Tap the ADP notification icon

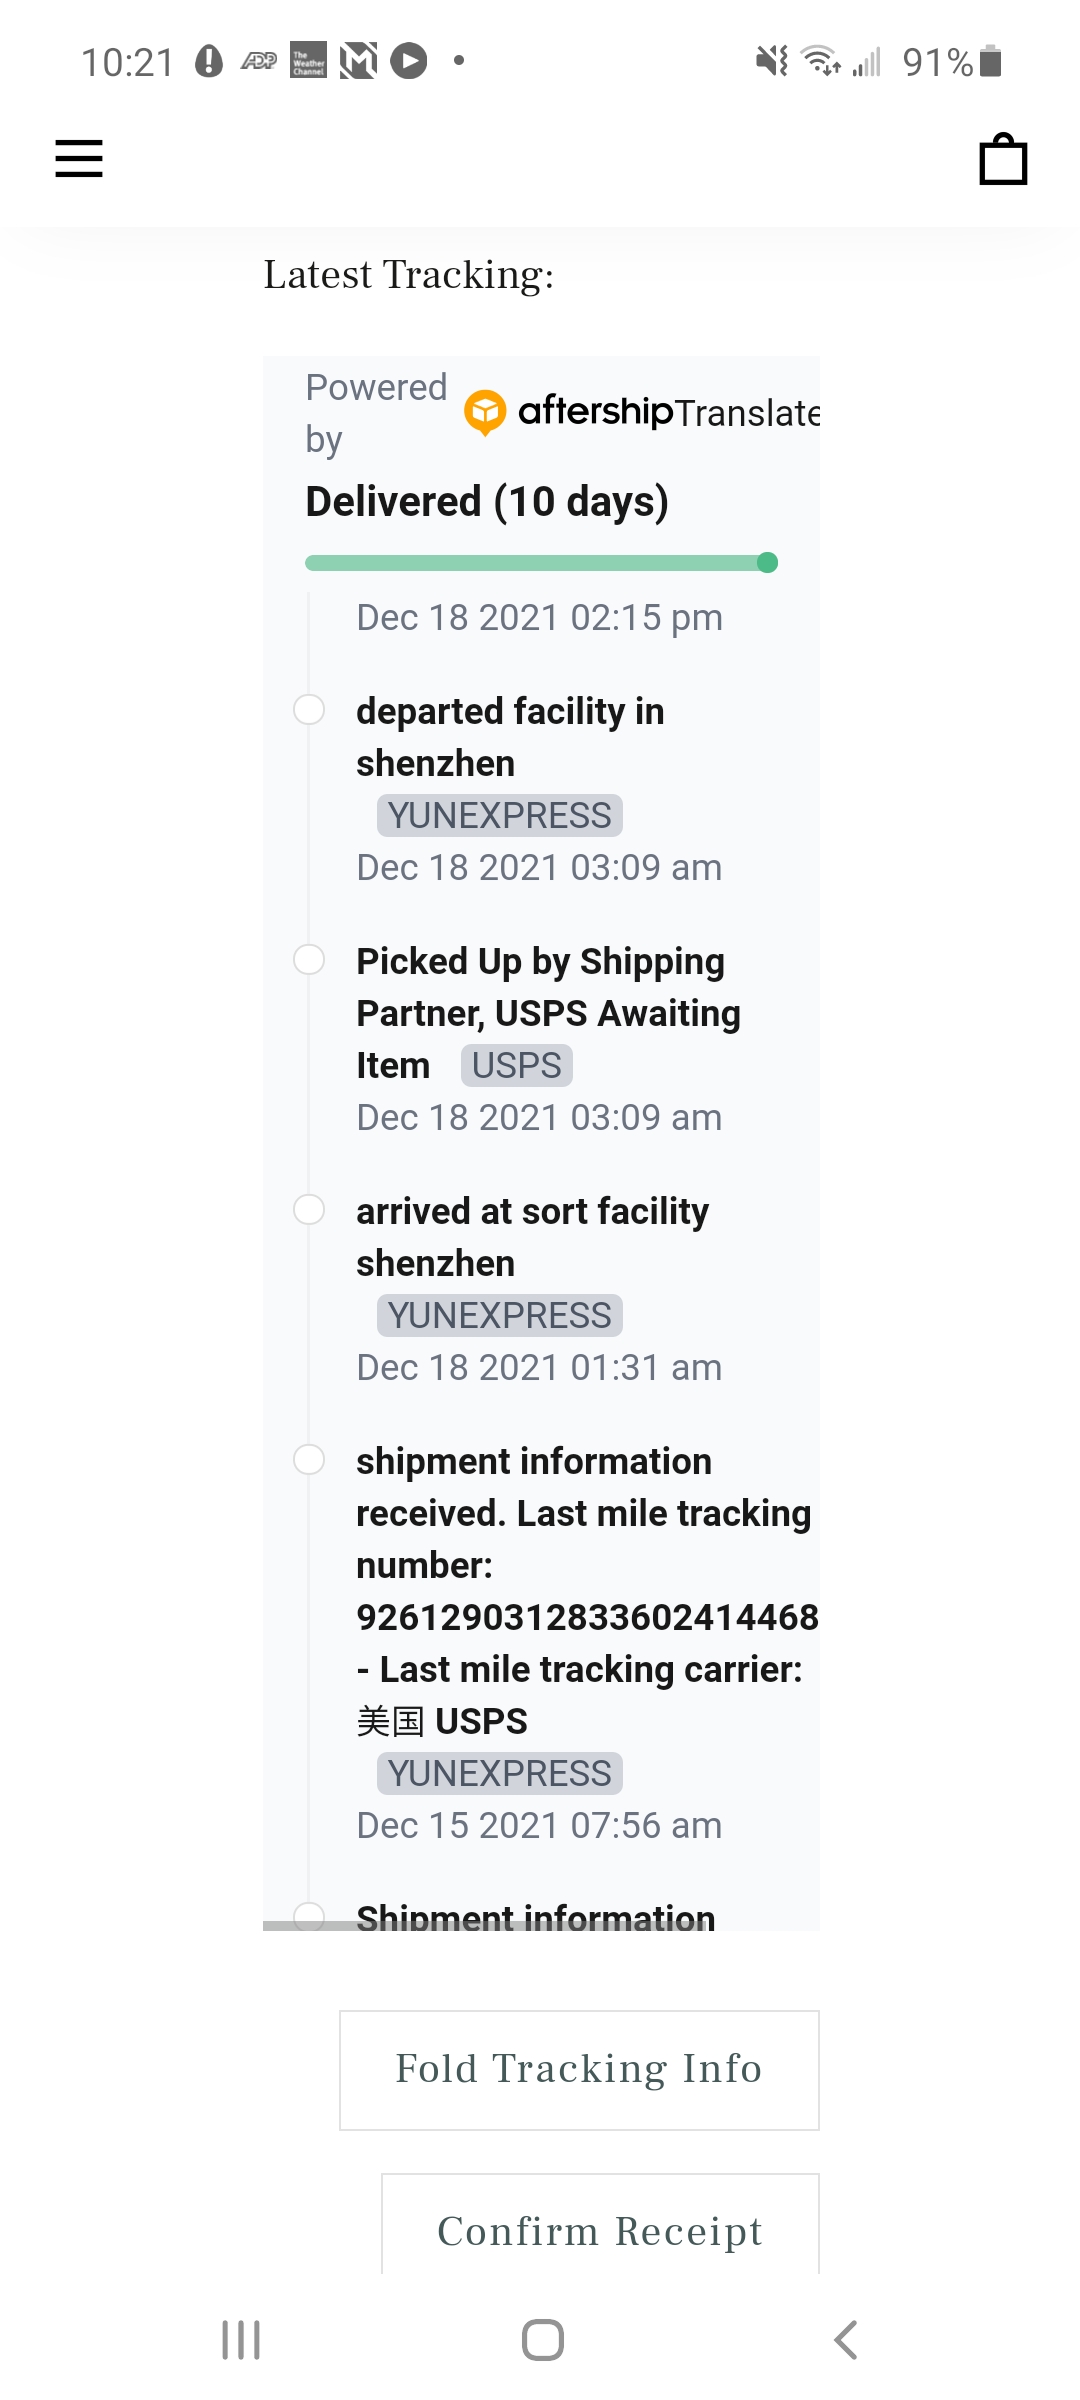click(x=259, y=62)
